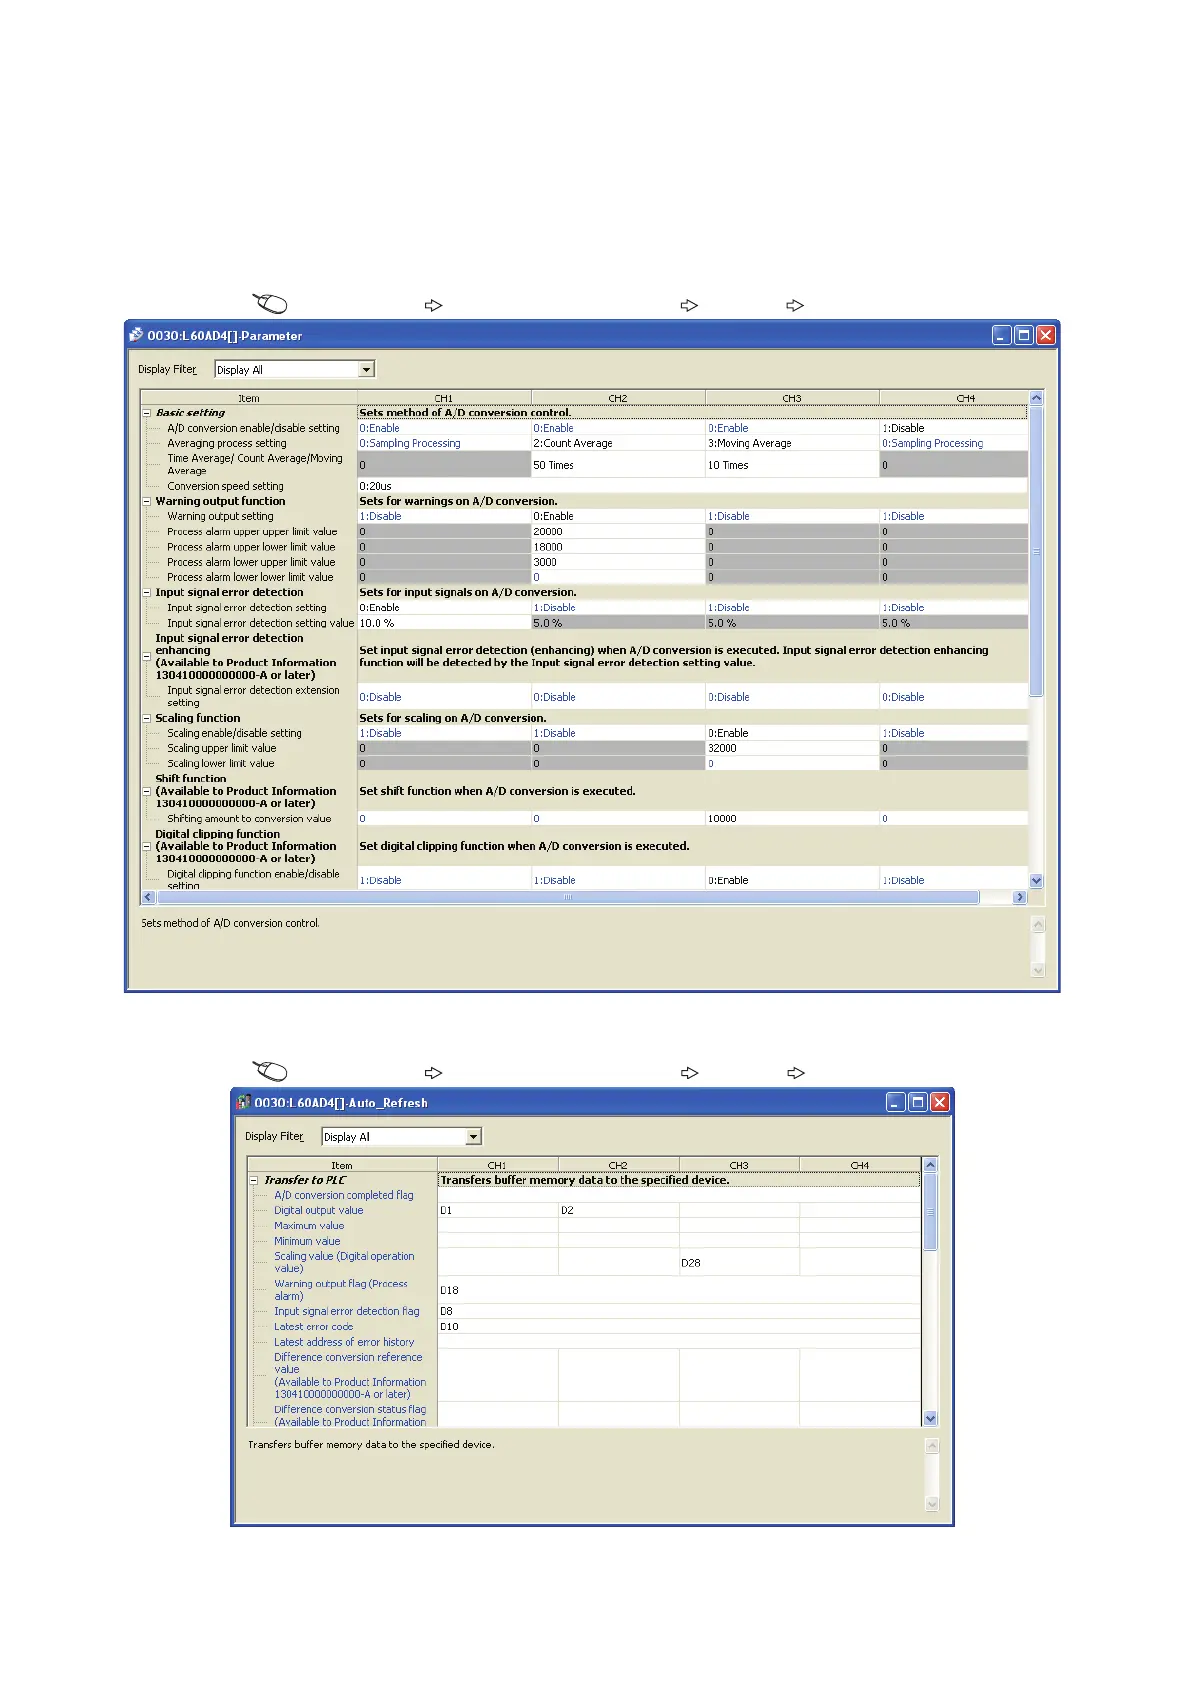Viewport: 1190px width, 1684px height.
Task: Close the Auto_Refresh window
Action: [x=940, y=1102]
